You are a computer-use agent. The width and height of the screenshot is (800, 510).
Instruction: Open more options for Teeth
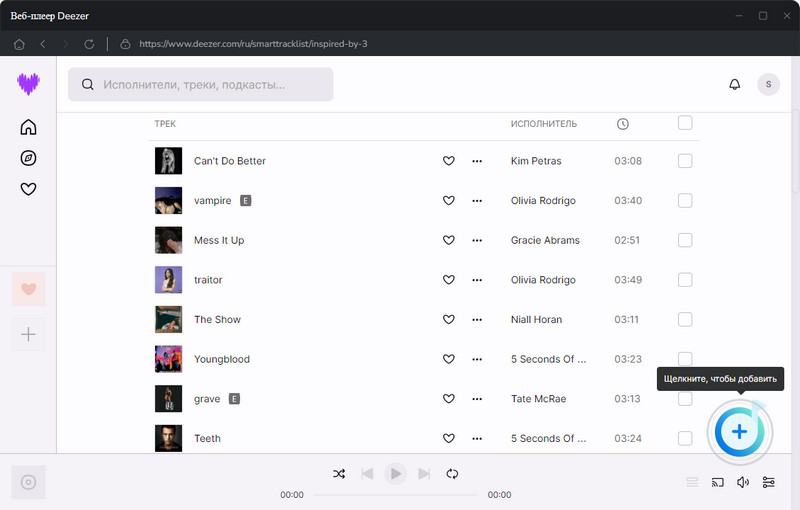tap(477, 439)
